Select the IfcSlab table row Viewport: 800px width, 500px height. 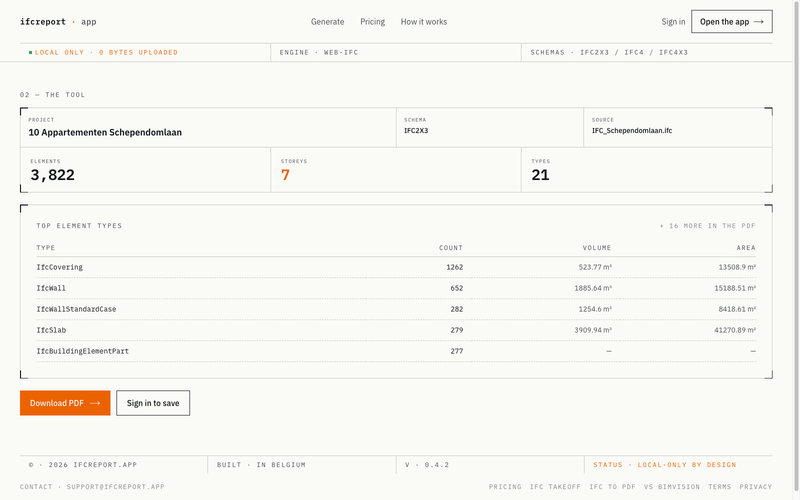pos(396,330)
